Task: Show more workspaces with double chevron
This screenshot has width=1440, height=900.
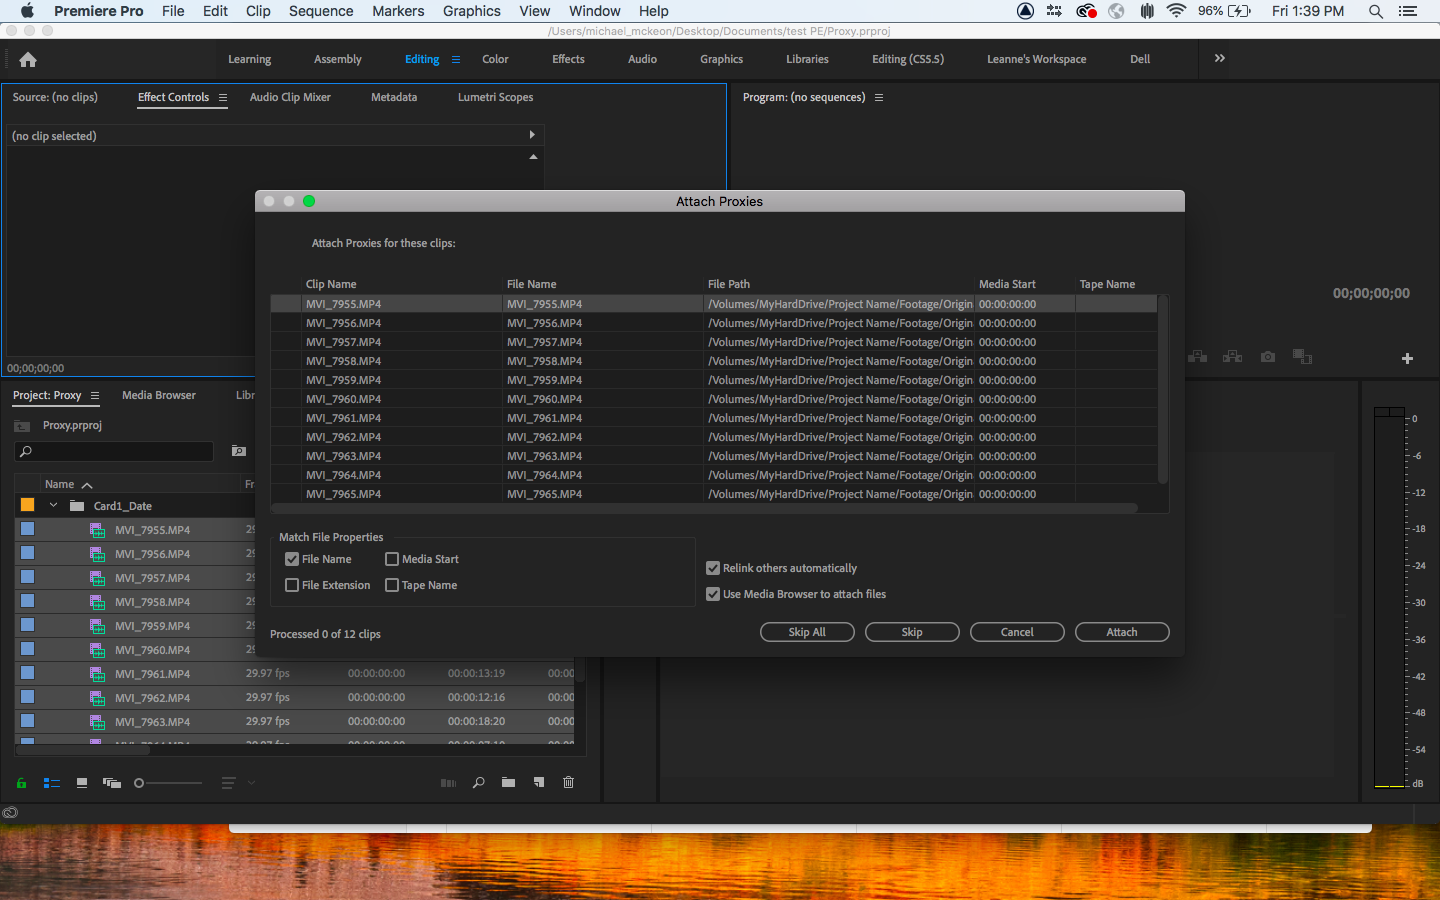Action: (x=1219, y=58)
